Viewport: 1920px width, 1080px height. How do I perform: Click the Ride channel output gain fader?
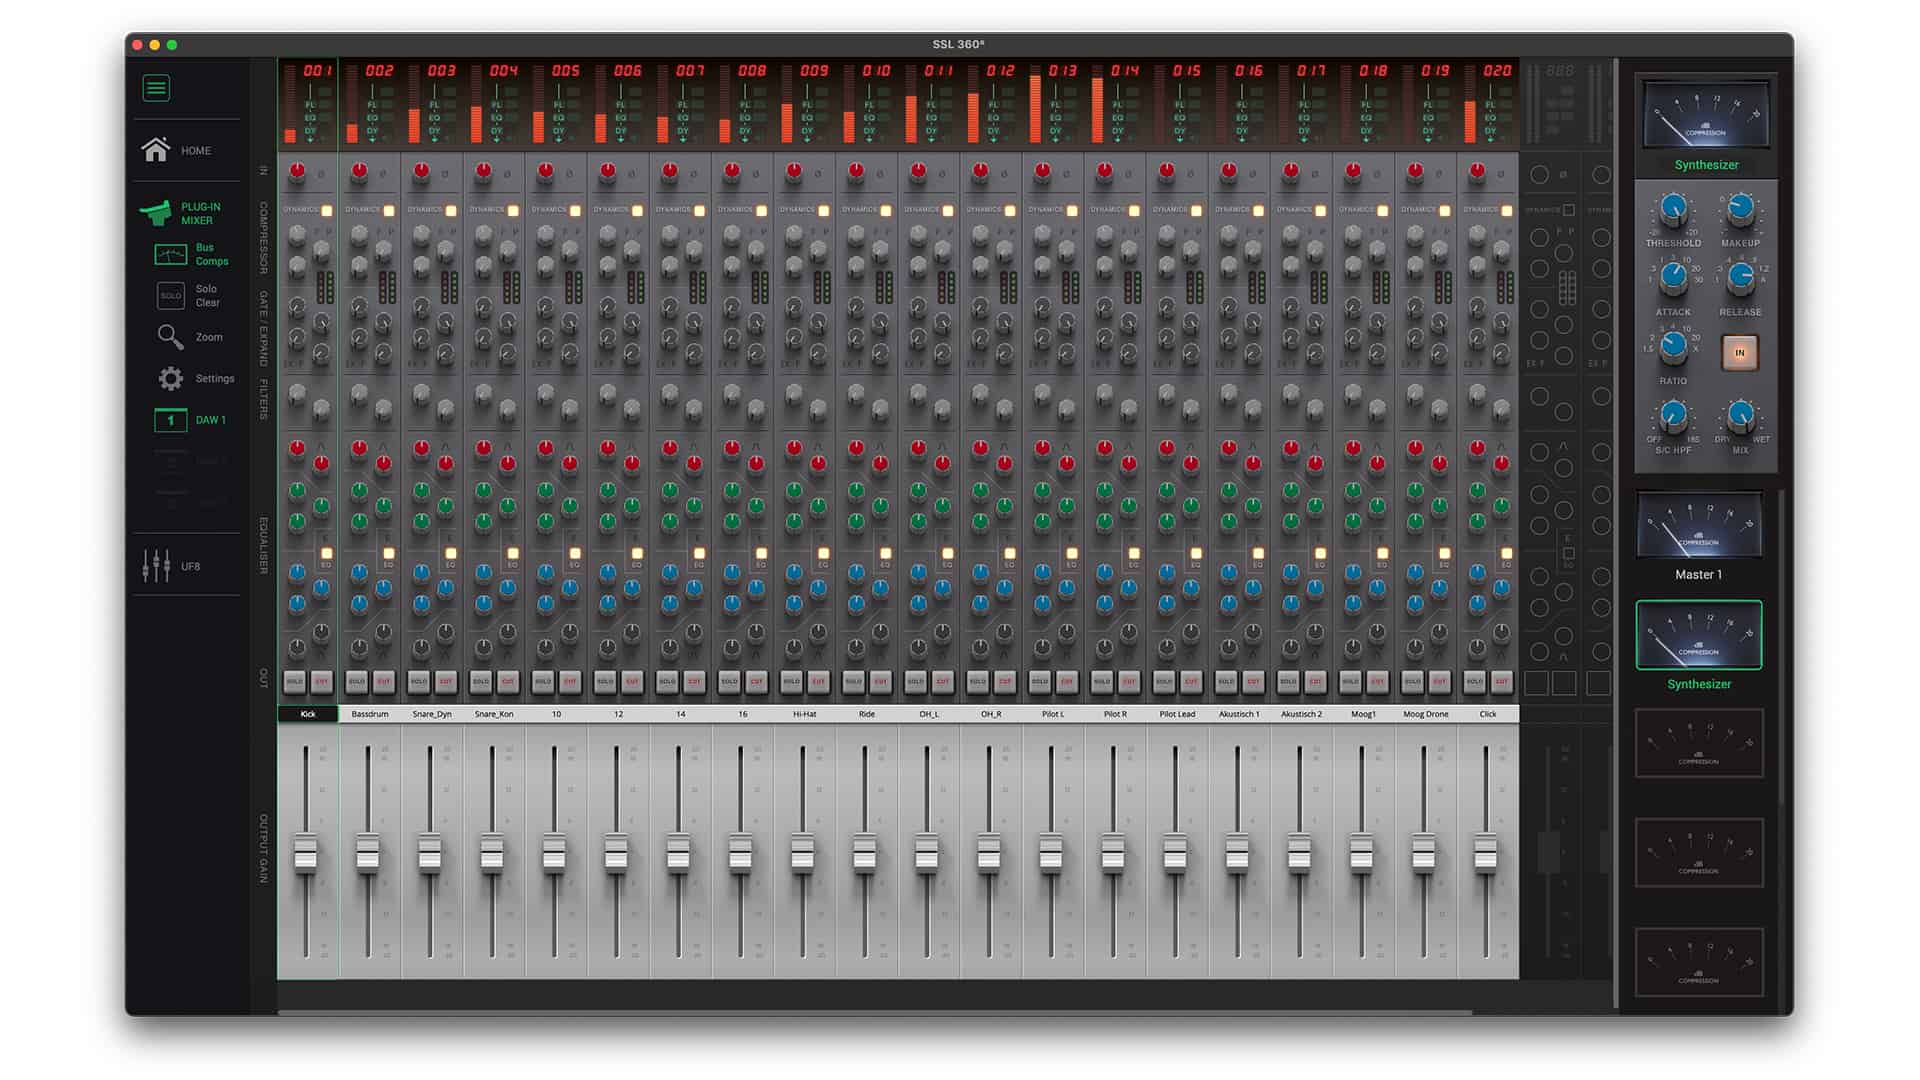coord(864,855)
